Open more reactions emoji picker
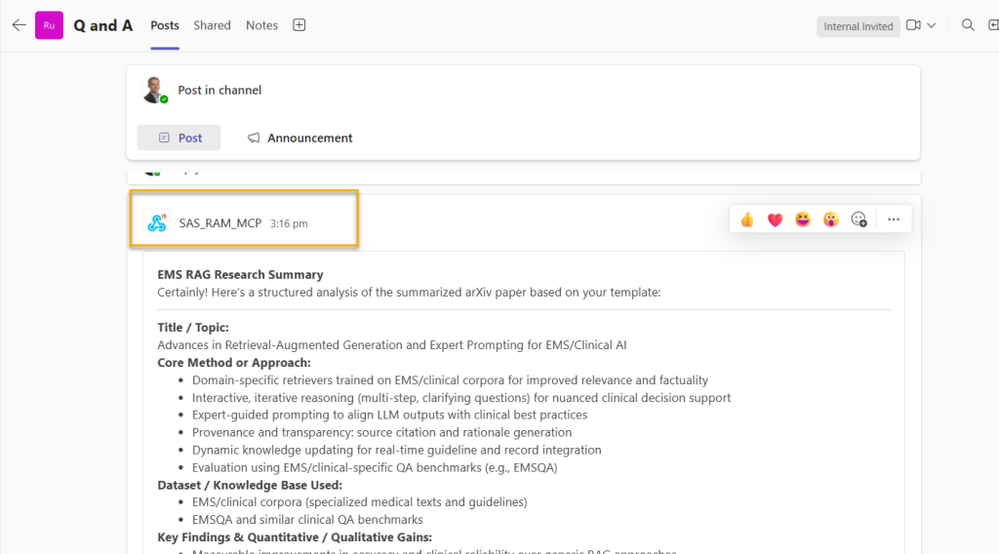The image size is (999, 554). 859,220
